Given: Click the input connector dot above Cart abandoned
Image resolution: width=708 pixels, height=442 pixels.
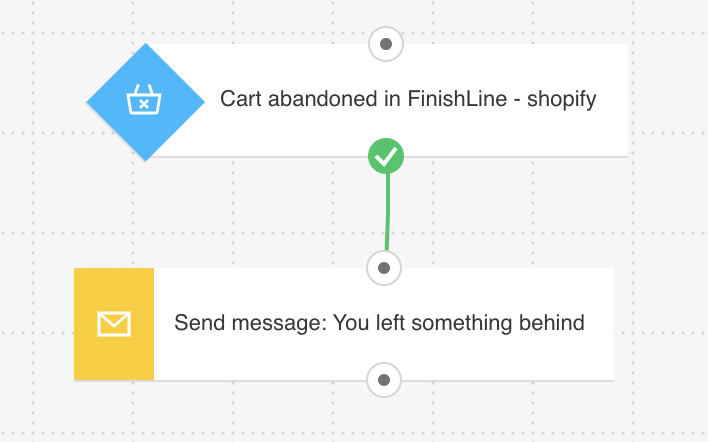Looking at the screenshot, I should pos(386,44).
